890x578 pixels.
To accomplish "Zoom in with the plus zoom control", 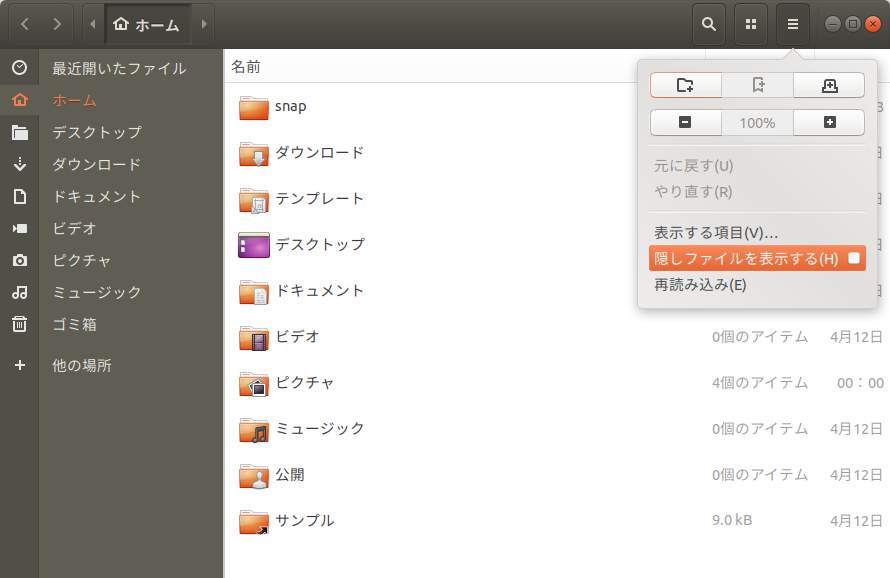I will click(829, 121).
